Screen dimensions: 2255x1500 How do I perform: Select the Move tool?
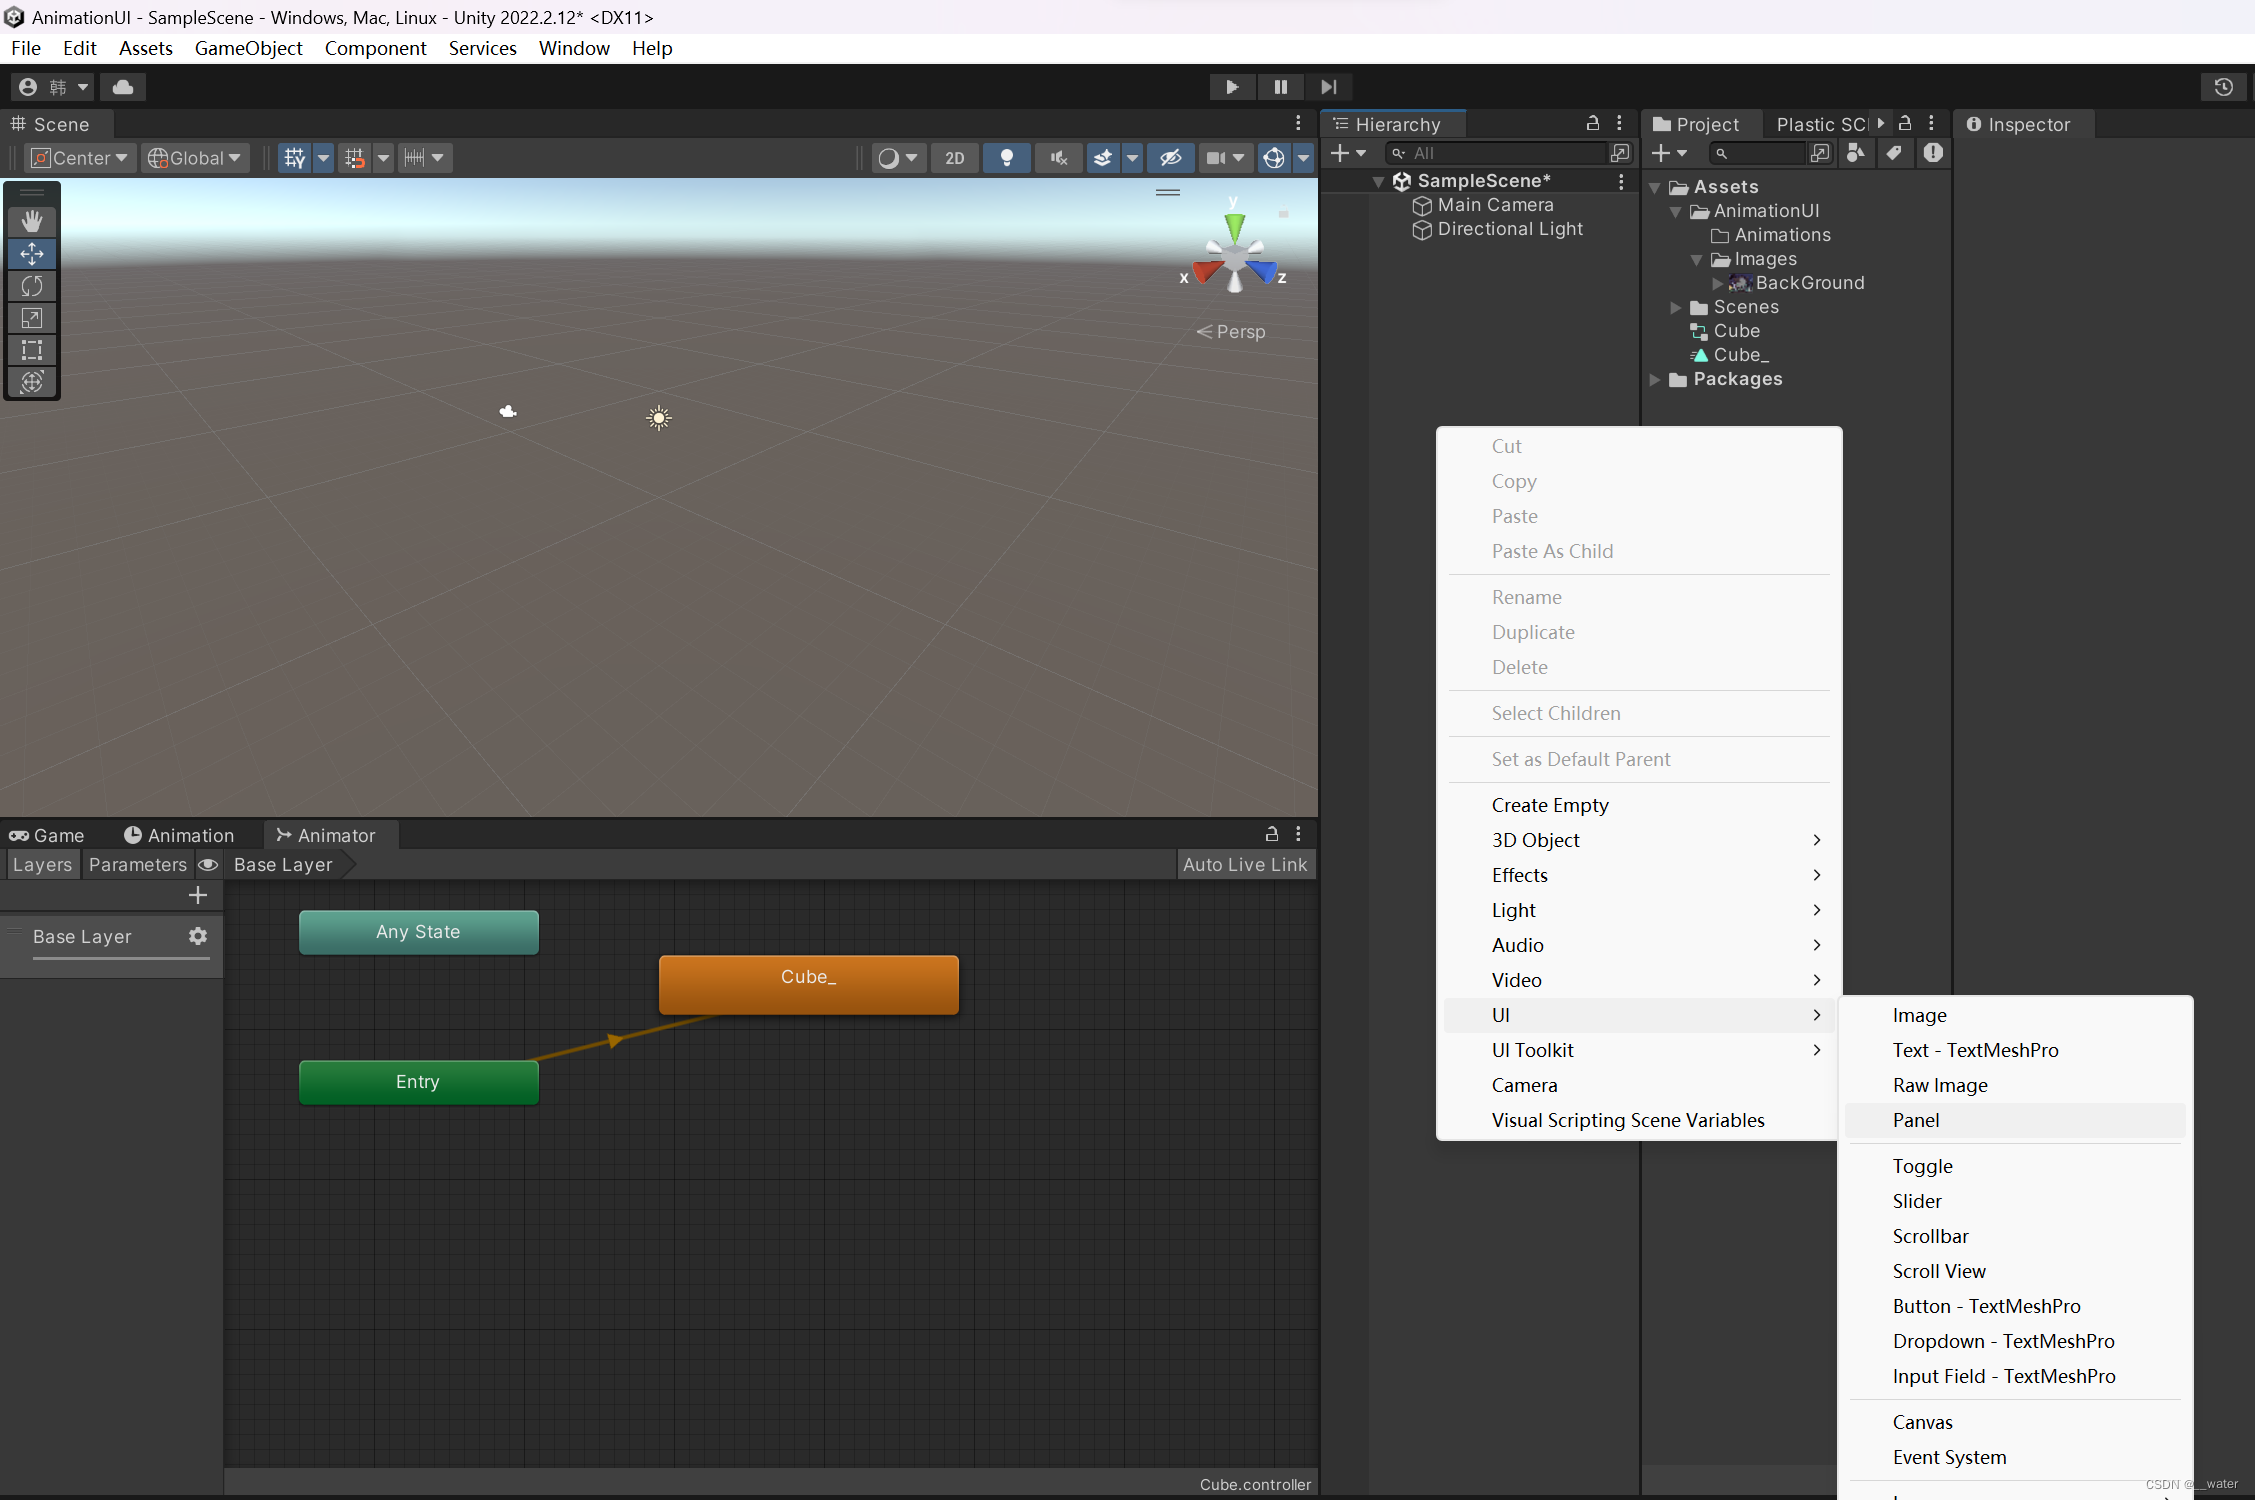32,254
